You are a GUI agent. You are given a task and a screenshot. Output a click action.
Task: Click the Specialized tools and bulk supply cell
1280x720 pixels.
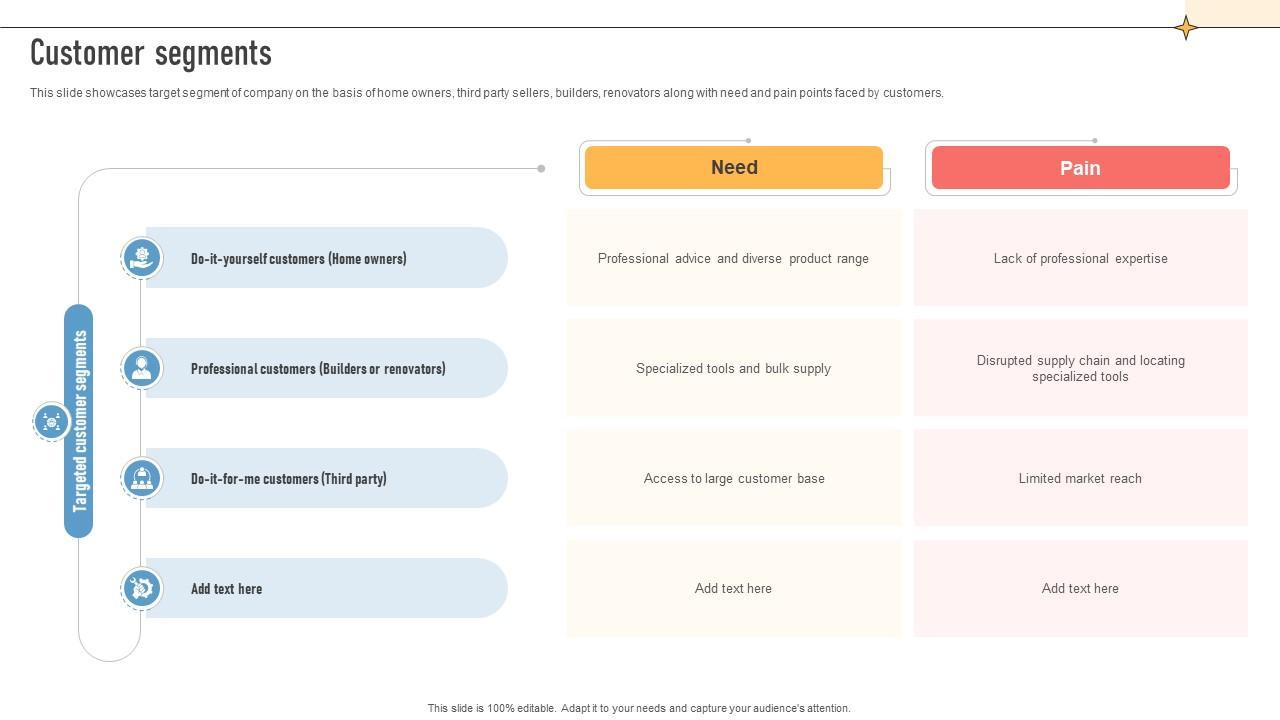(733, 368)
